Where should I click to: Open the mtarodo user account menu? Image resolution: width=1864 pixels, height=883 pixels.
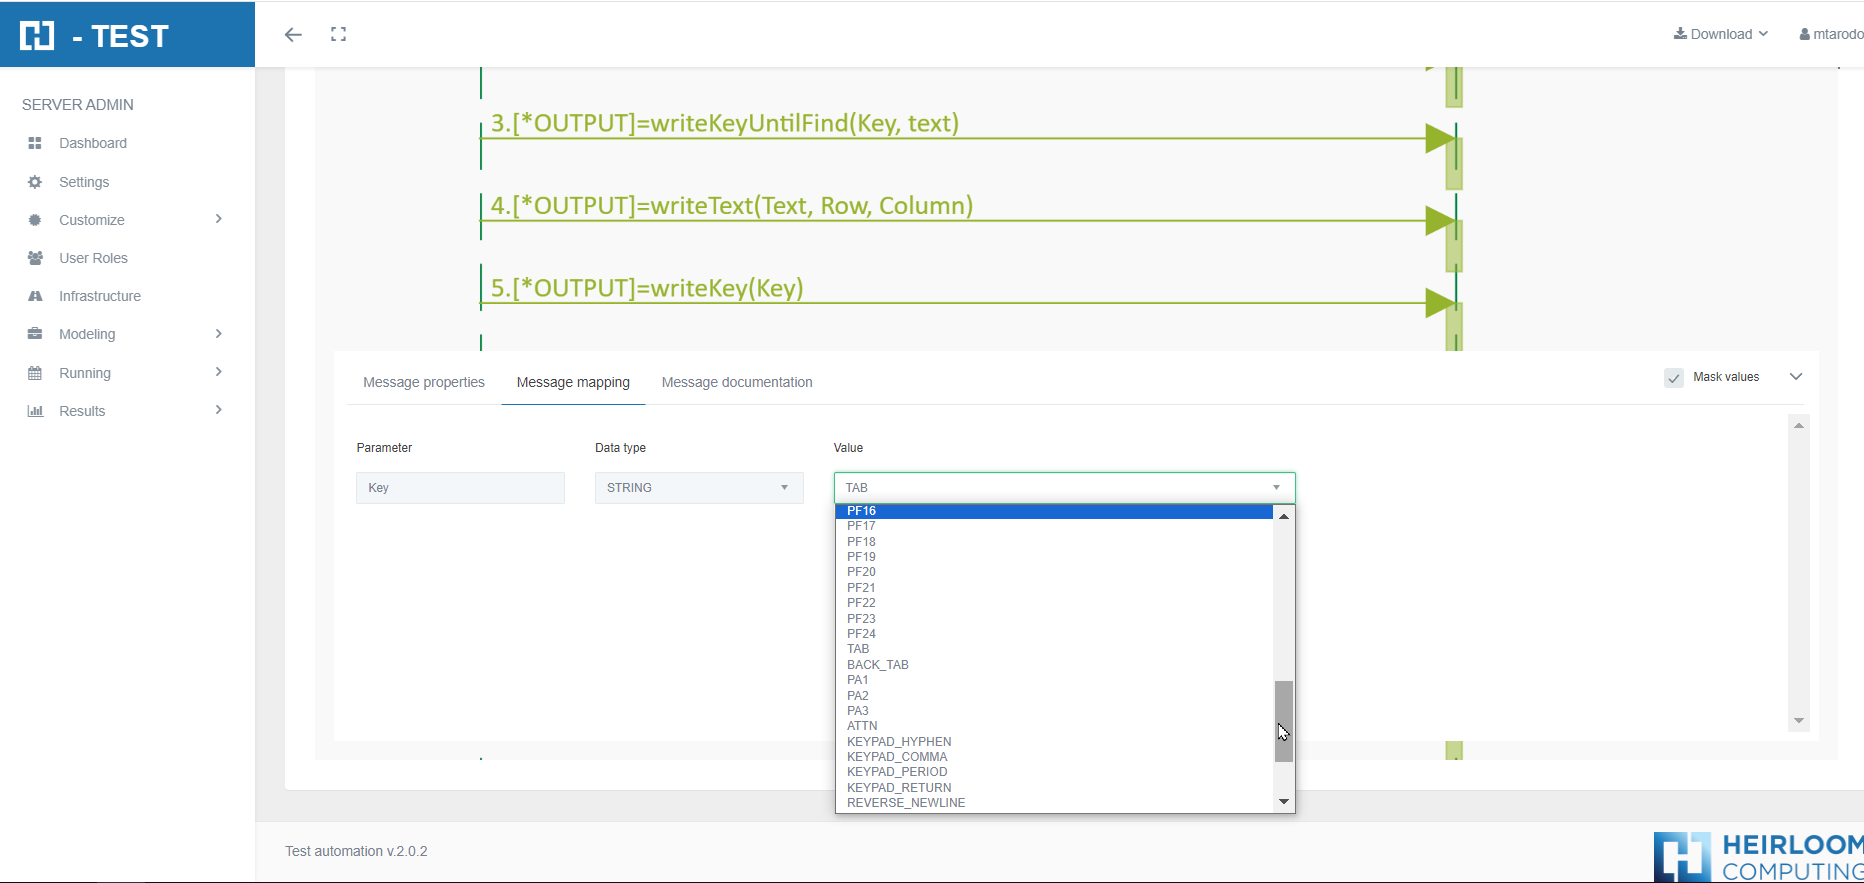1831,34
